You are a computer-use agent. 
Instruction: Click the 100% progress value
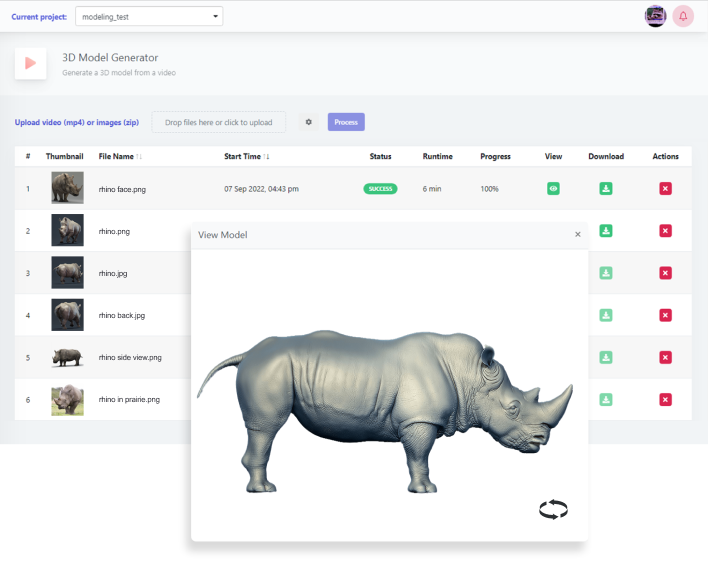click(489, 189)
